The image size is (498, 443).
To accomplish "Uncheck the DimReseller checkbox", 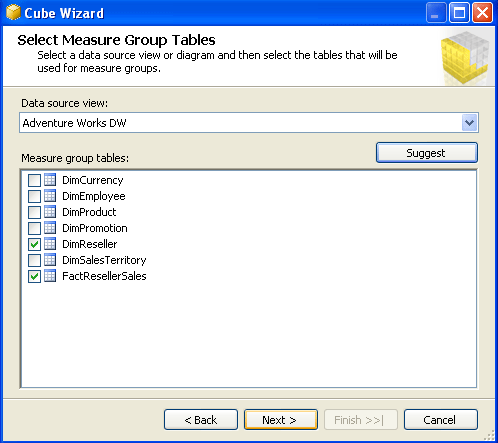I will (x=34, y=244).
